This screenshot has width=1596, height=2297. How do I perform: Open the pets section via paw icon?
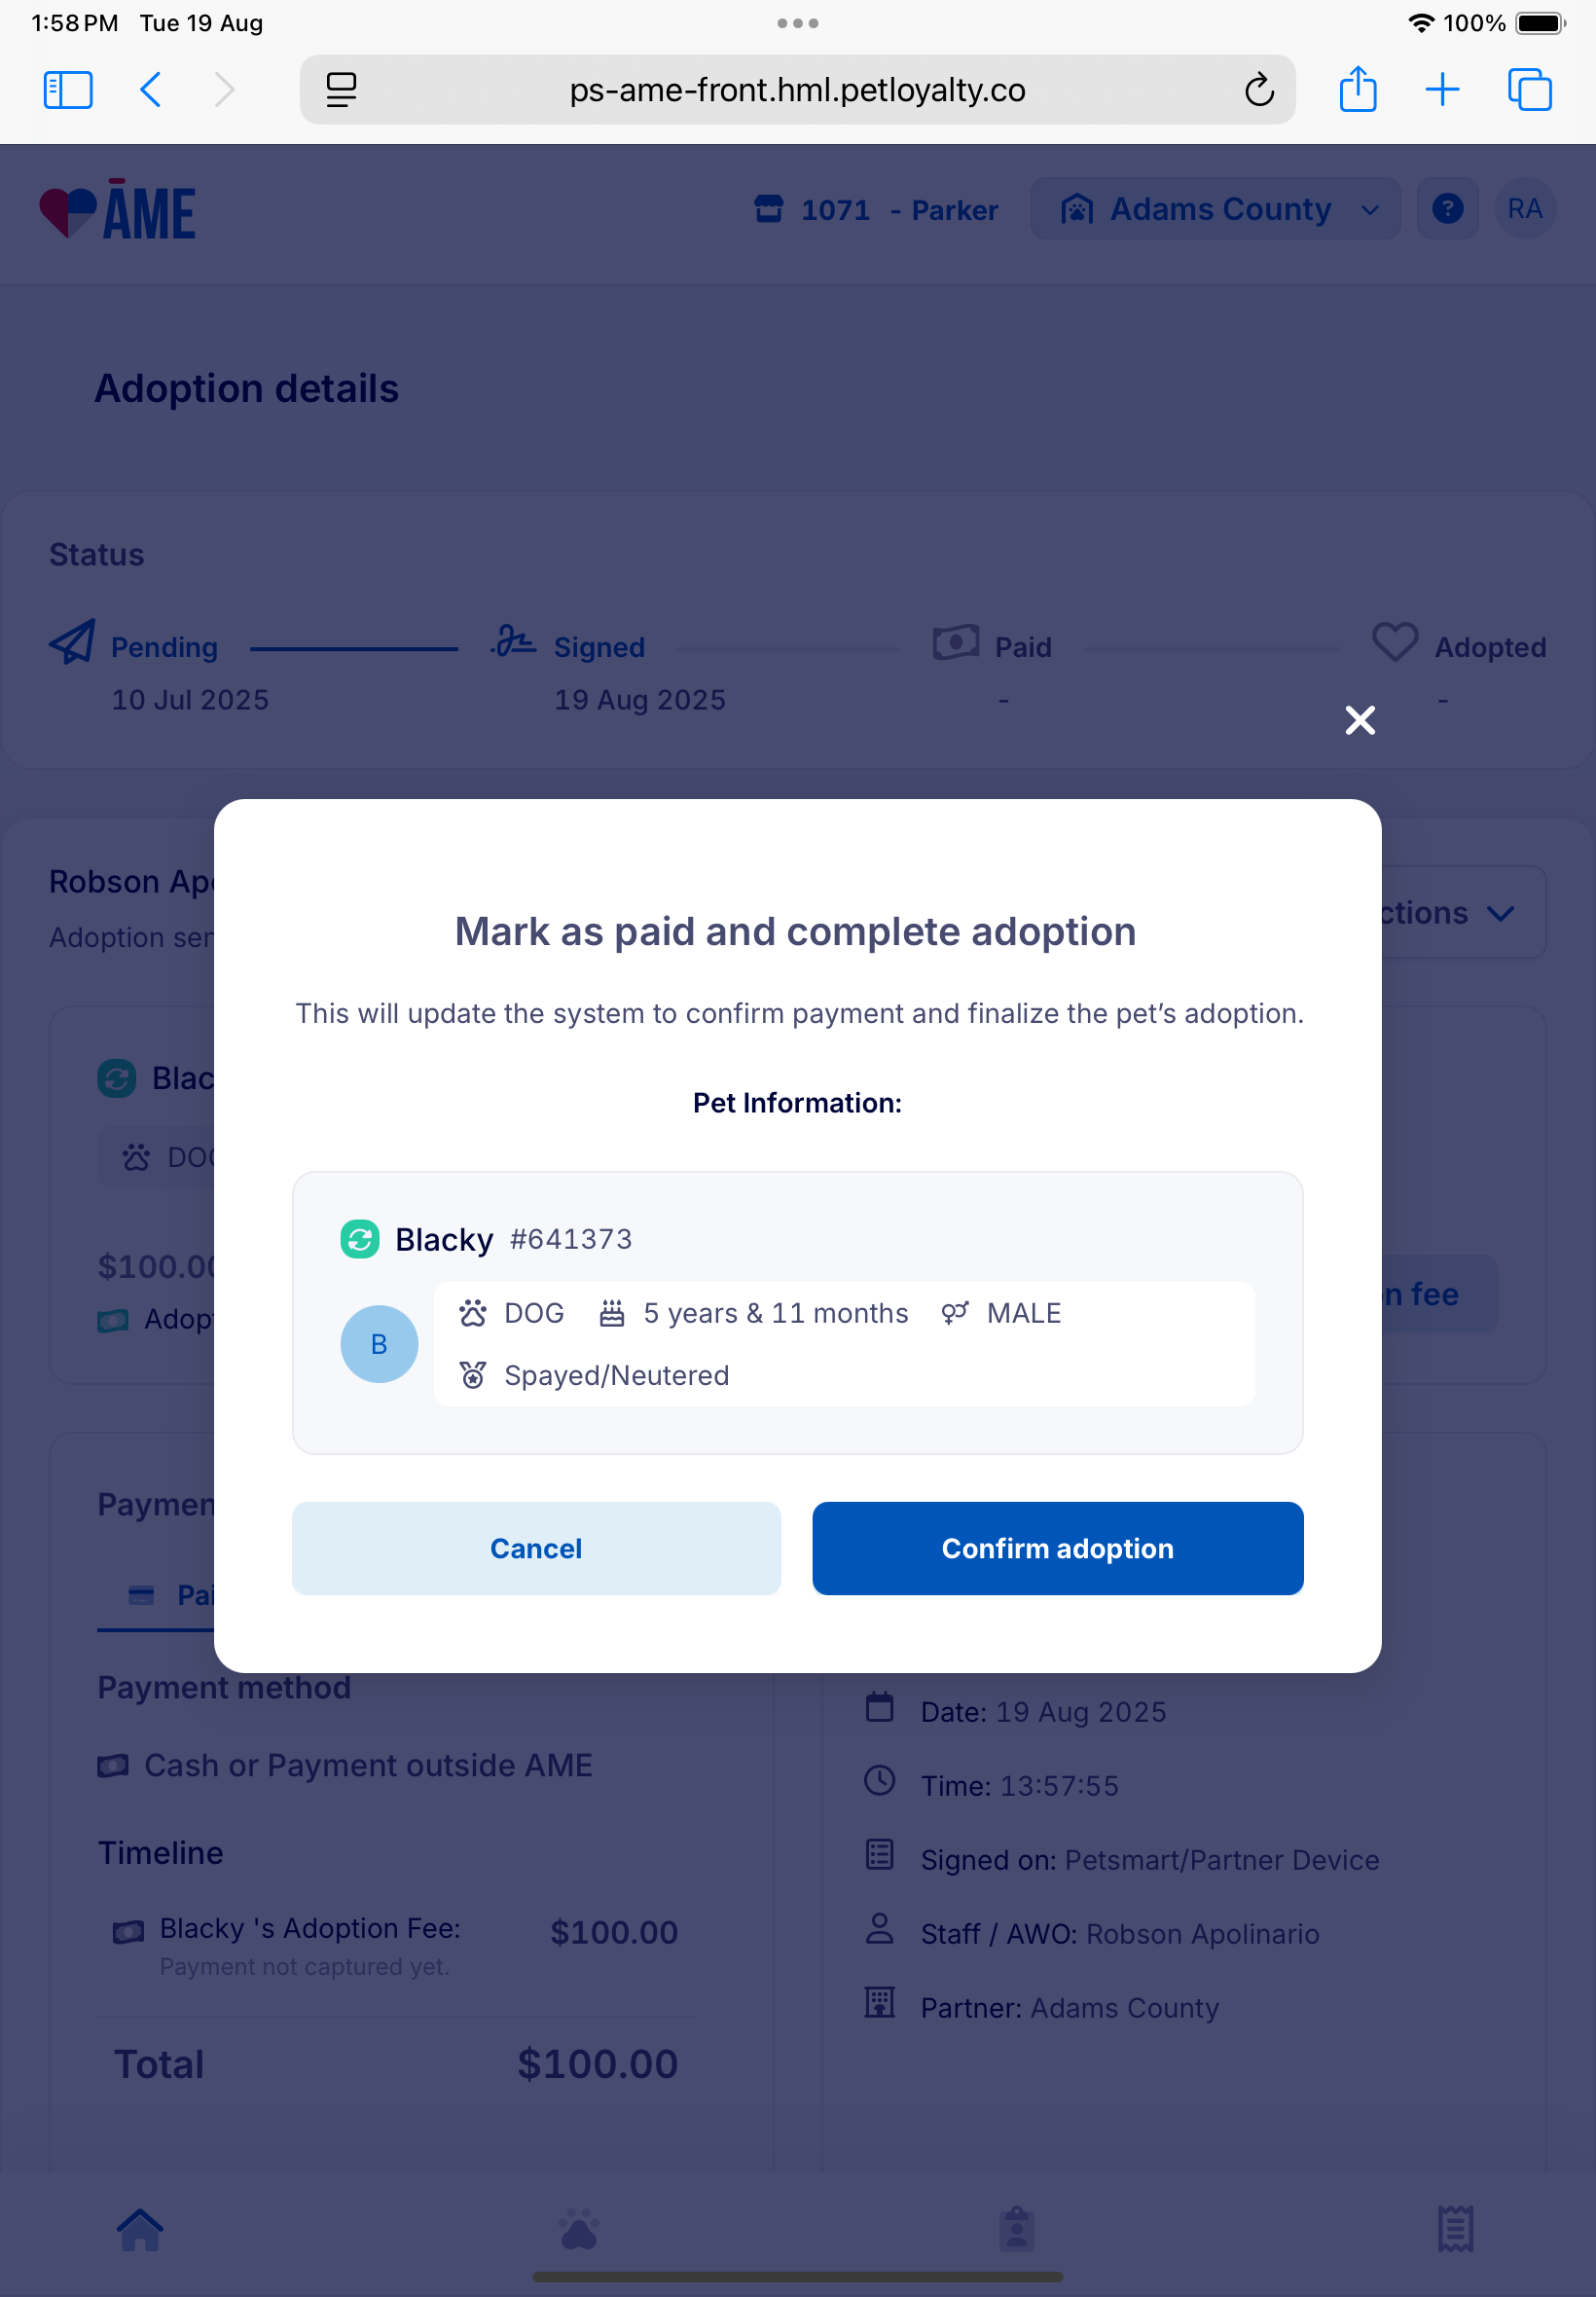point(578,2228)
